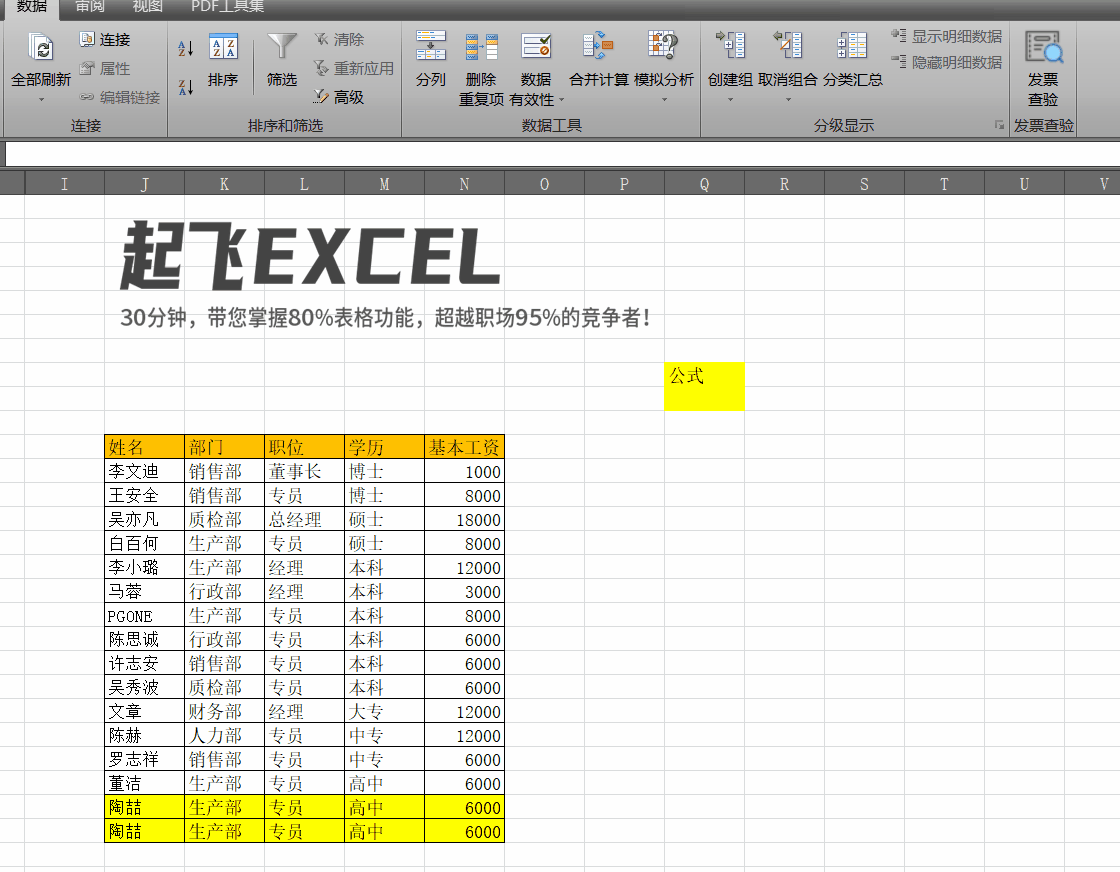Select the cell containing 大专

384,711
